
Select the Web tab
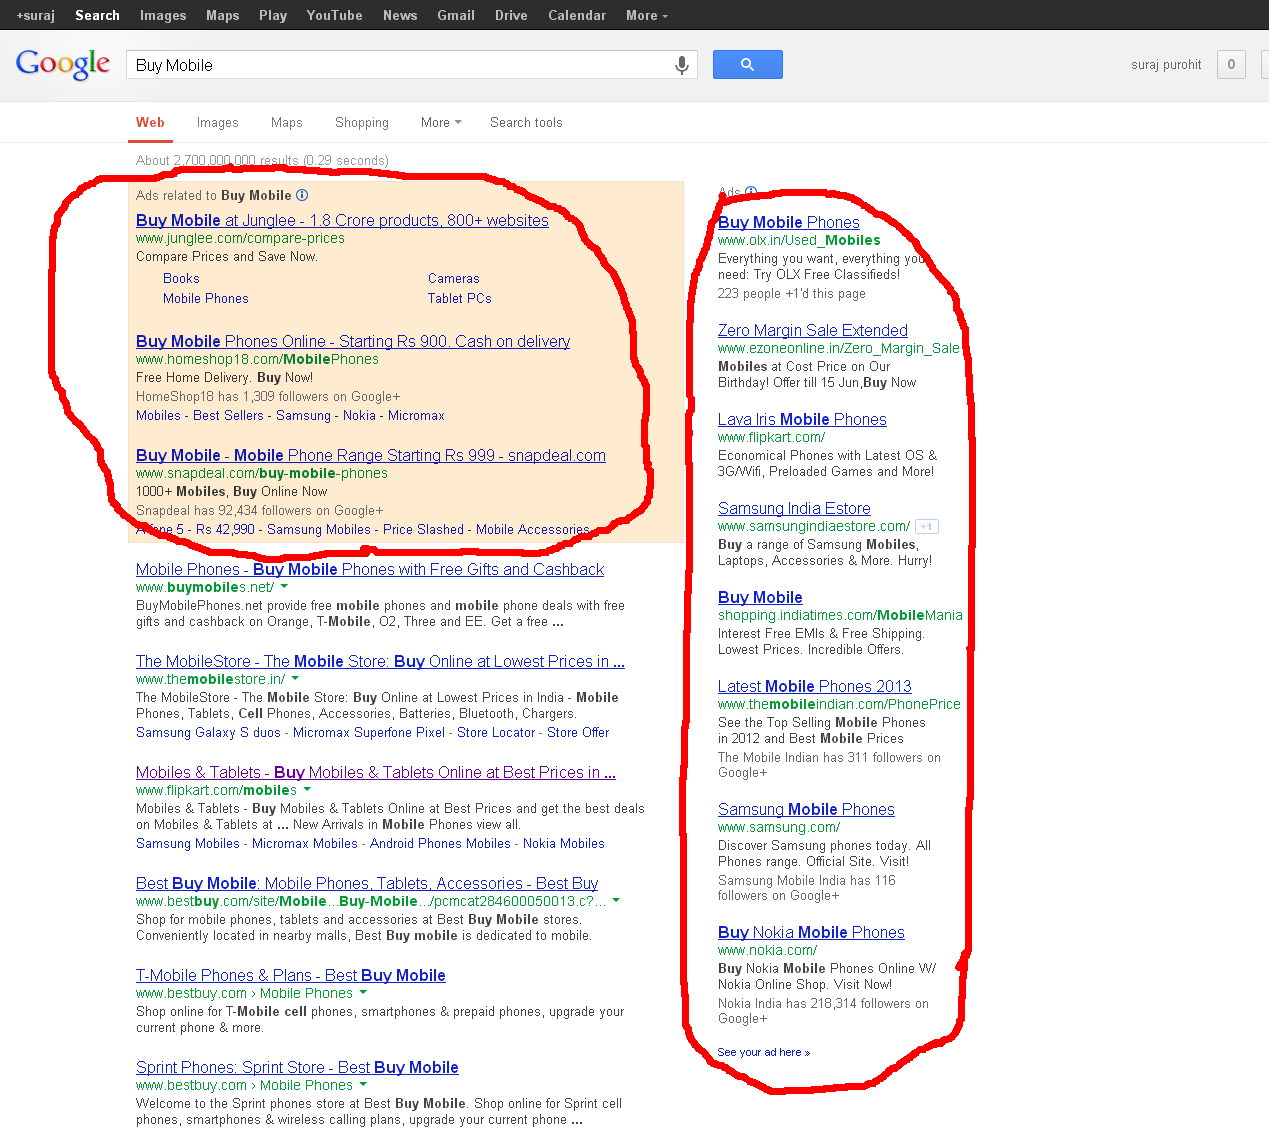coord(150,122)
